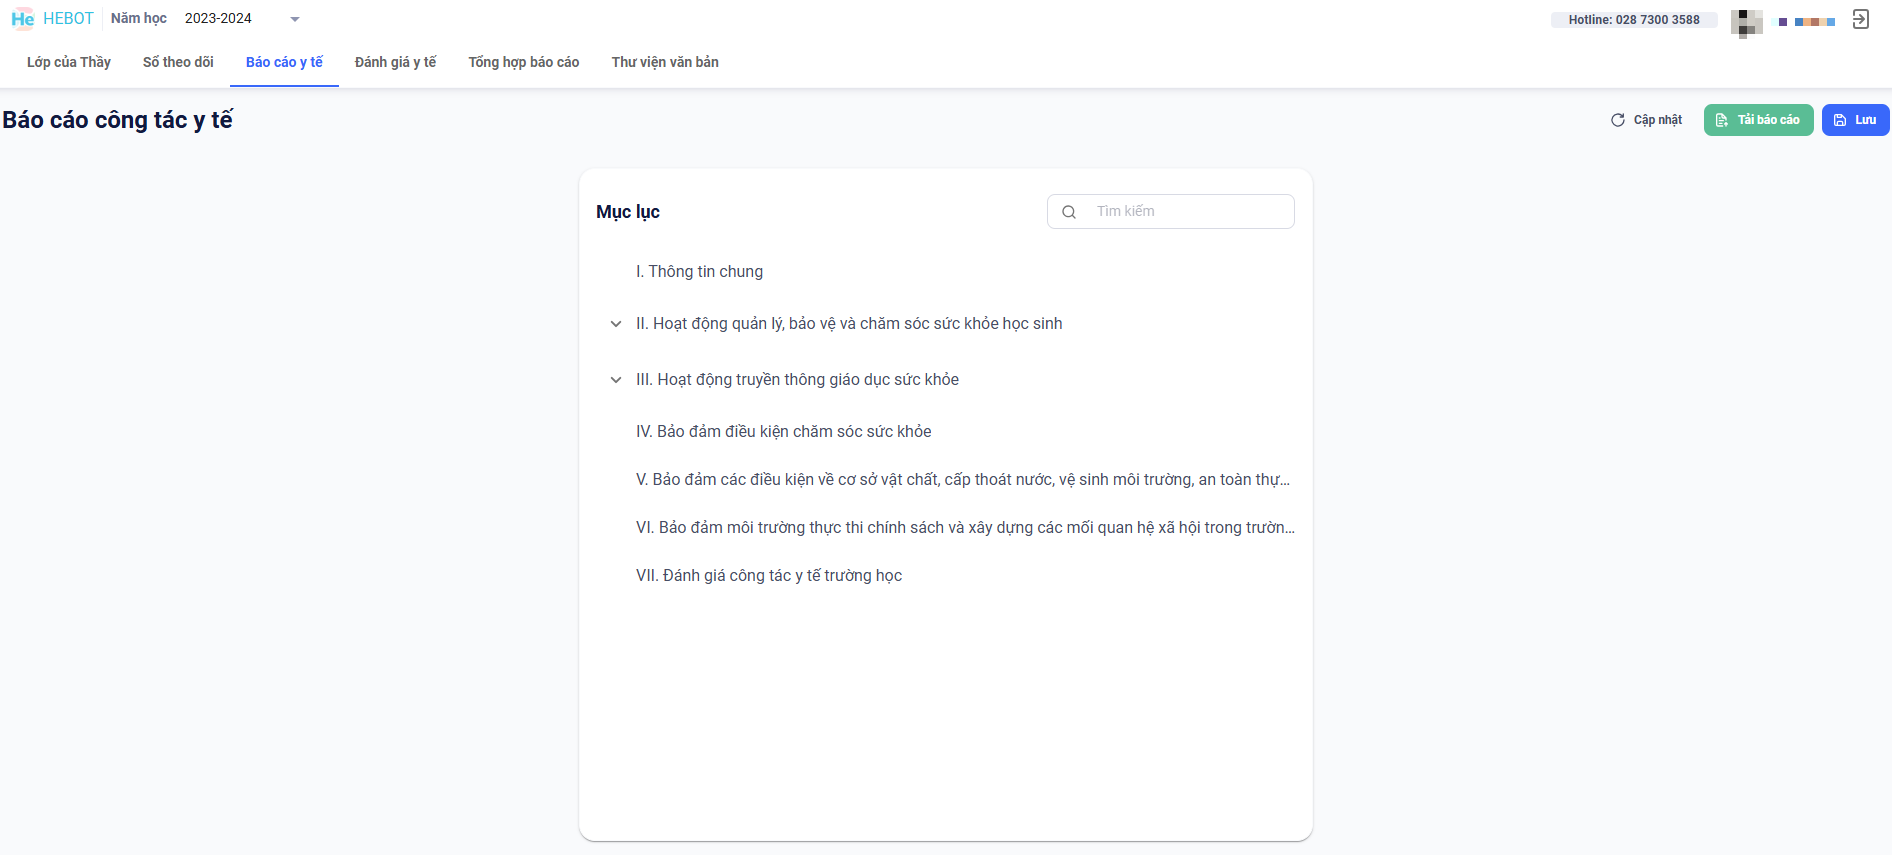Viewport: 1892px width, 855px height.
Task: Download report with Tải báo cáo button
Action: pyautogui.click(x=1758, y=120)
